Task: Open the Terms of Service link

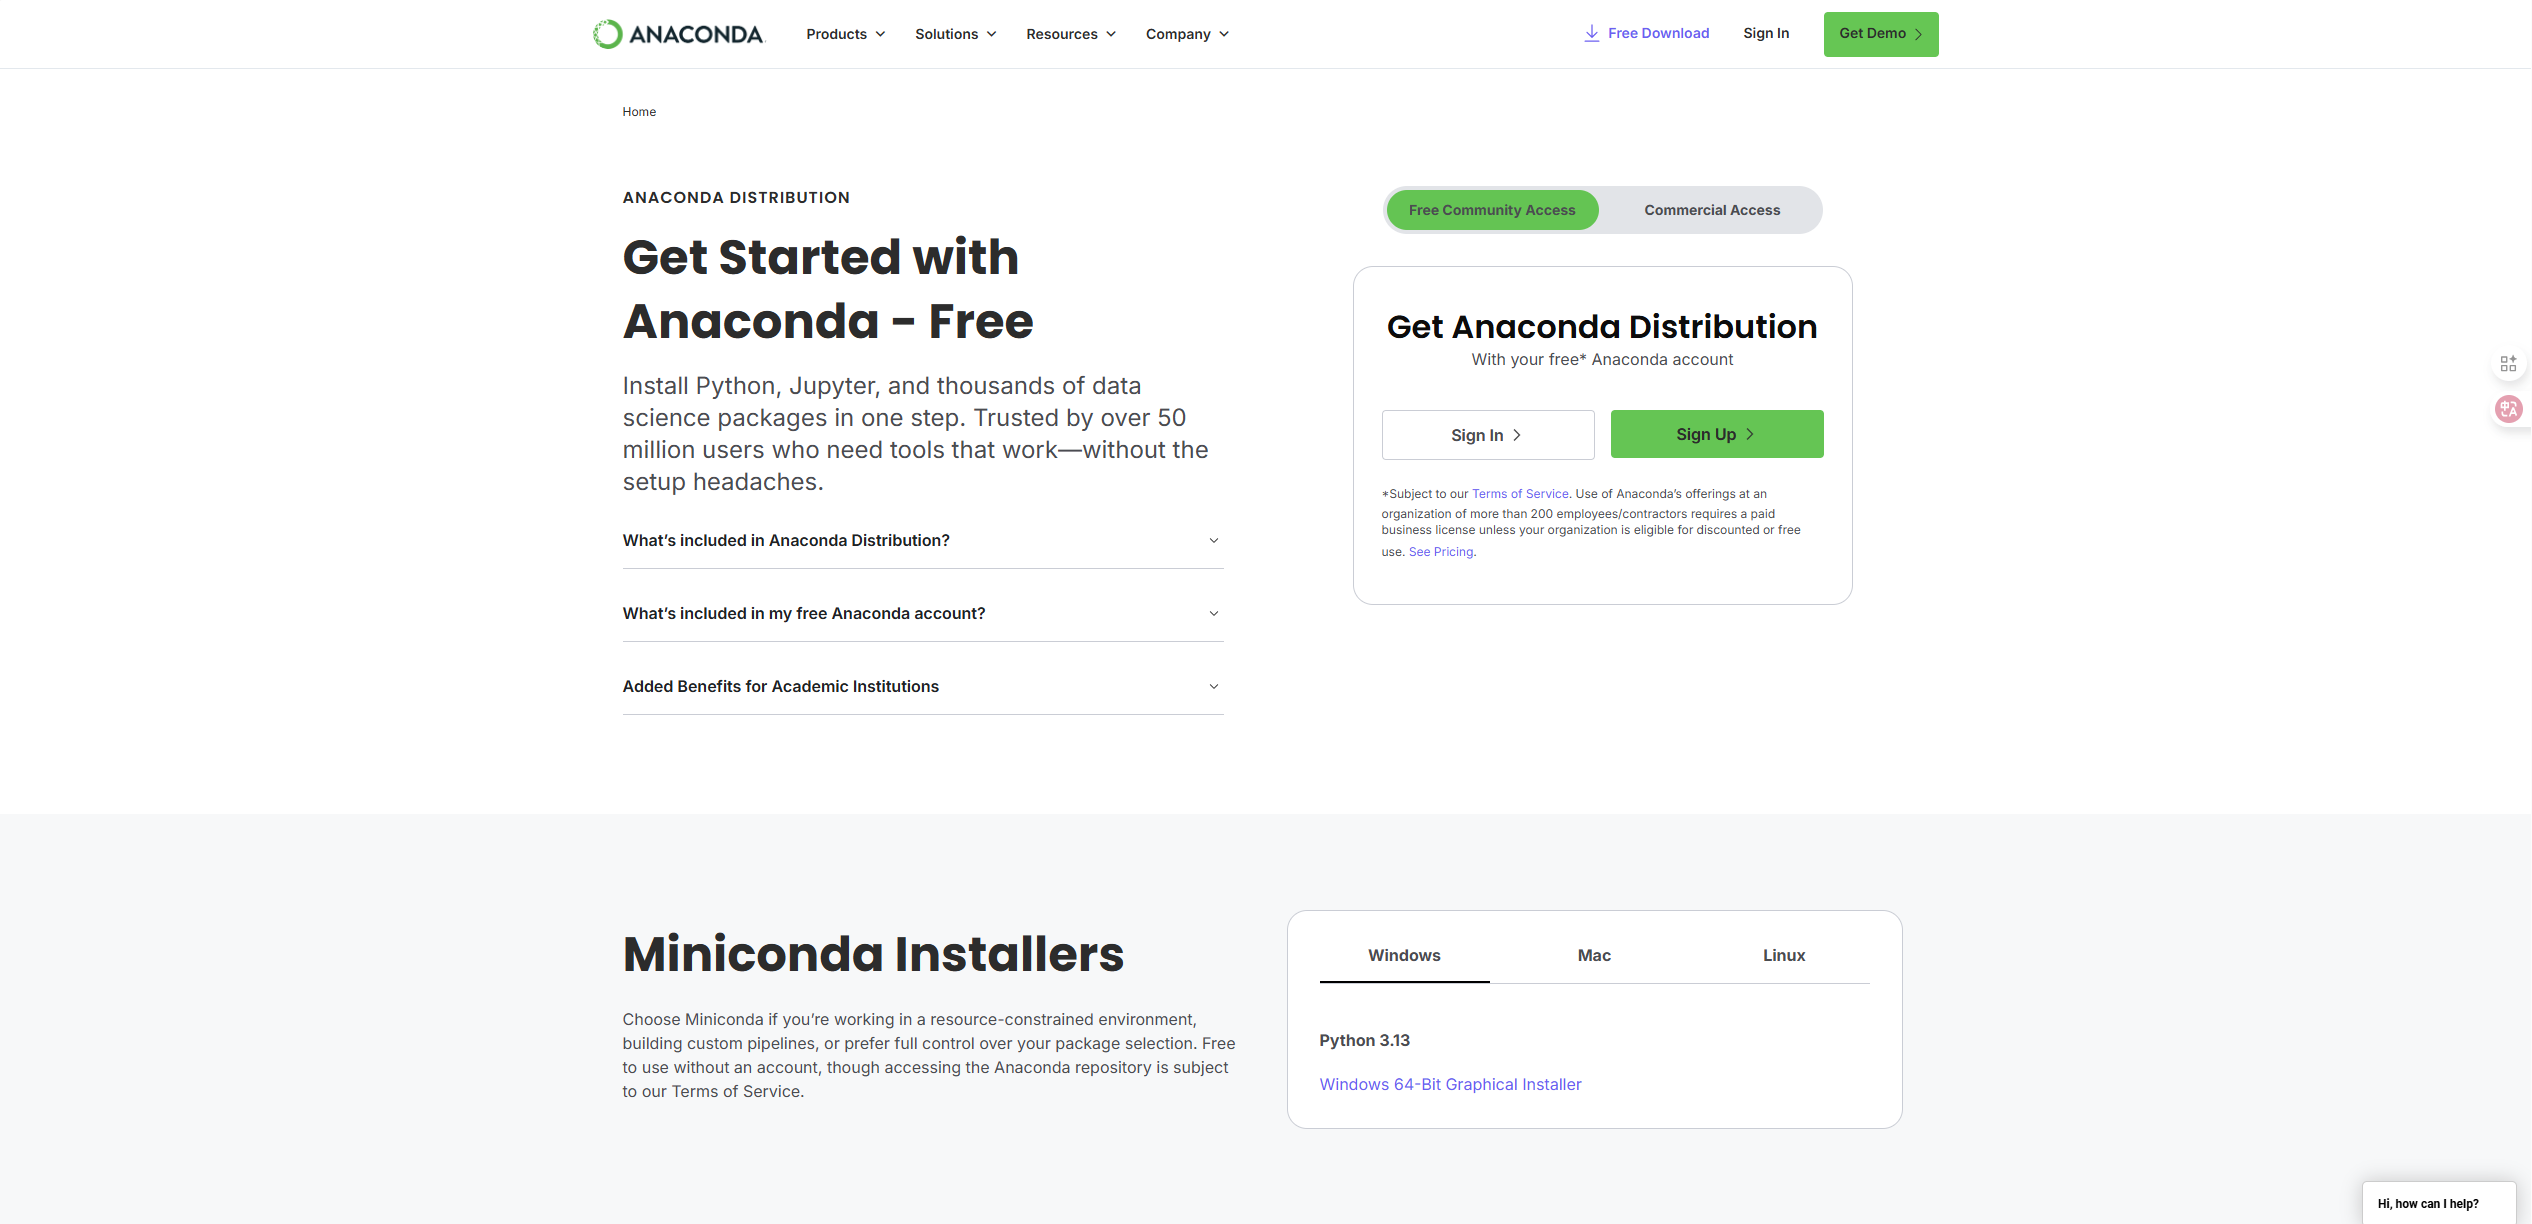Action: coord(1519,494)
